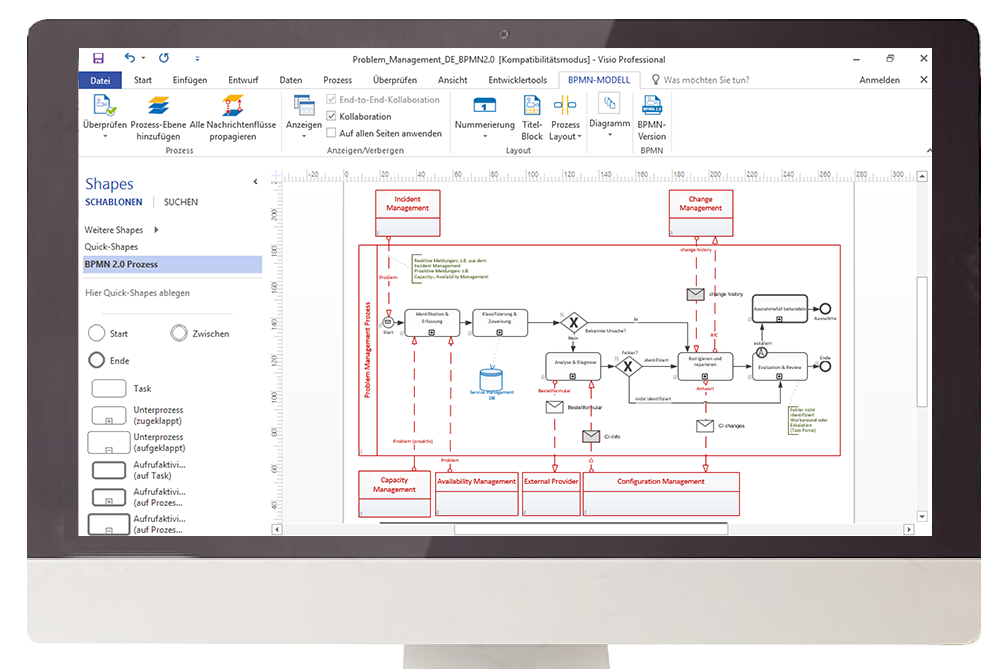The image size is (1000, 669).
Task: Toggle End-to-End-Kollaboration checkbox
Action: click(331, 99)
